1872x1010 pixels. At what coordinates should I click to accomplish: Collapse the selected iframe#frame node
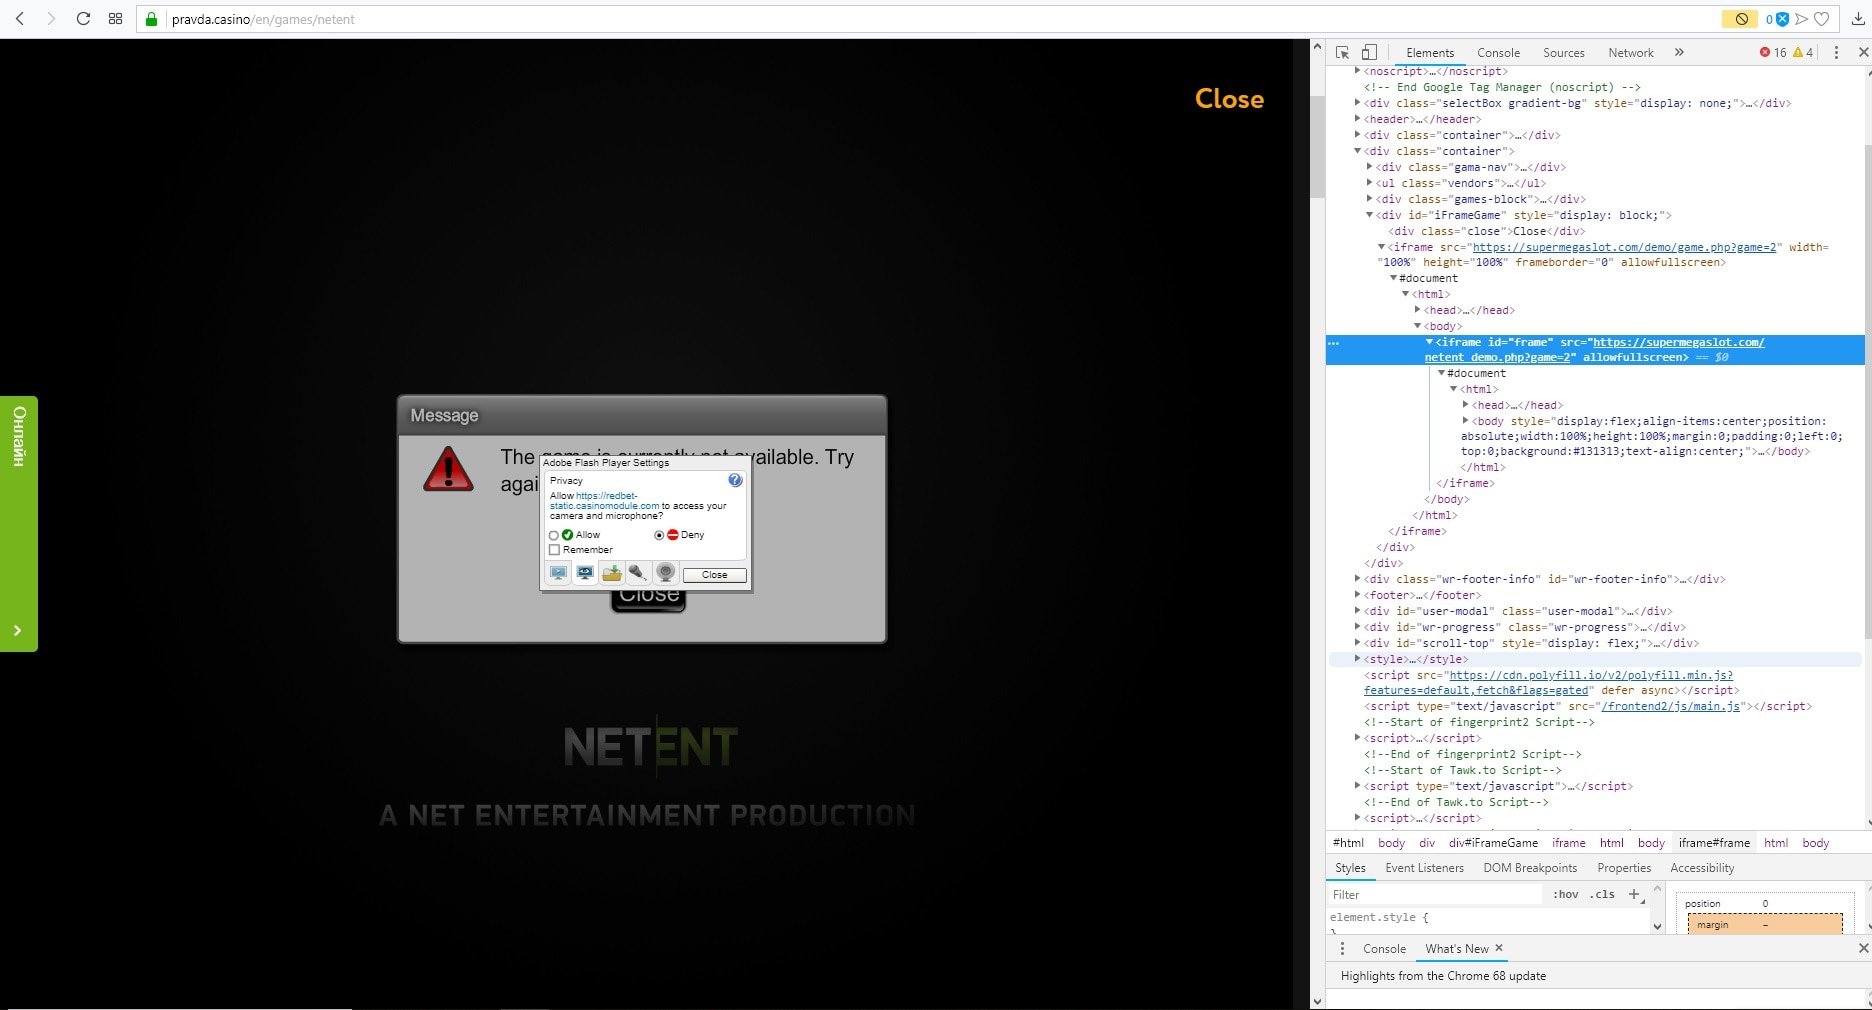(1429, 342)
